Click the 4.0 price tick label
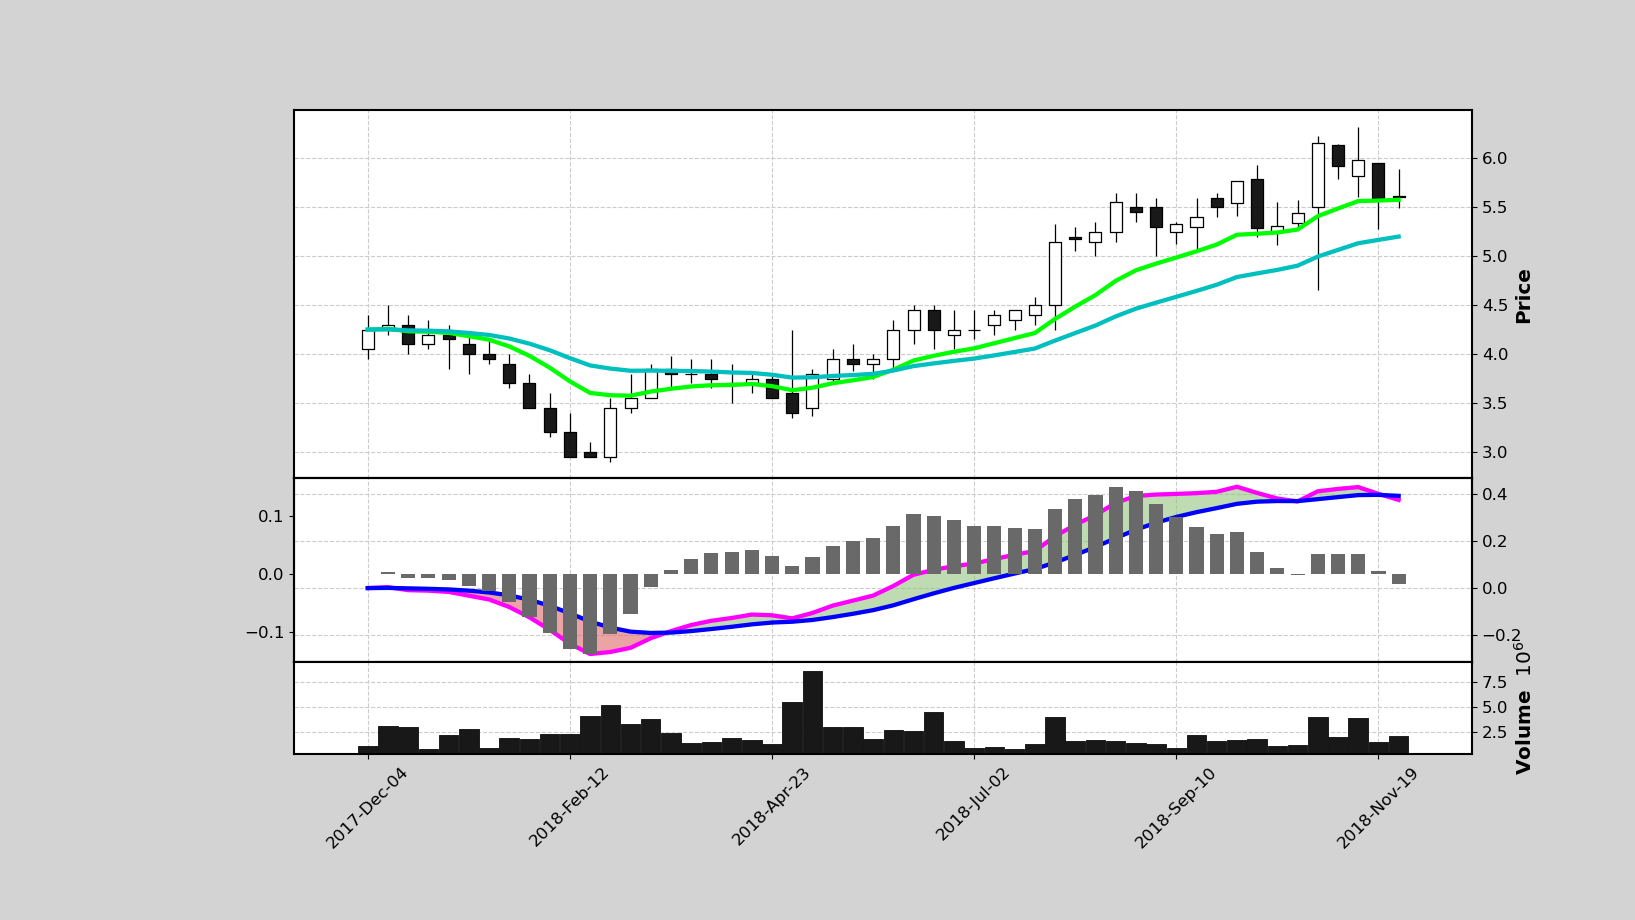The width and height of the screenshot is (1635, 920). pyautogui.click(x=1494, y=355)
